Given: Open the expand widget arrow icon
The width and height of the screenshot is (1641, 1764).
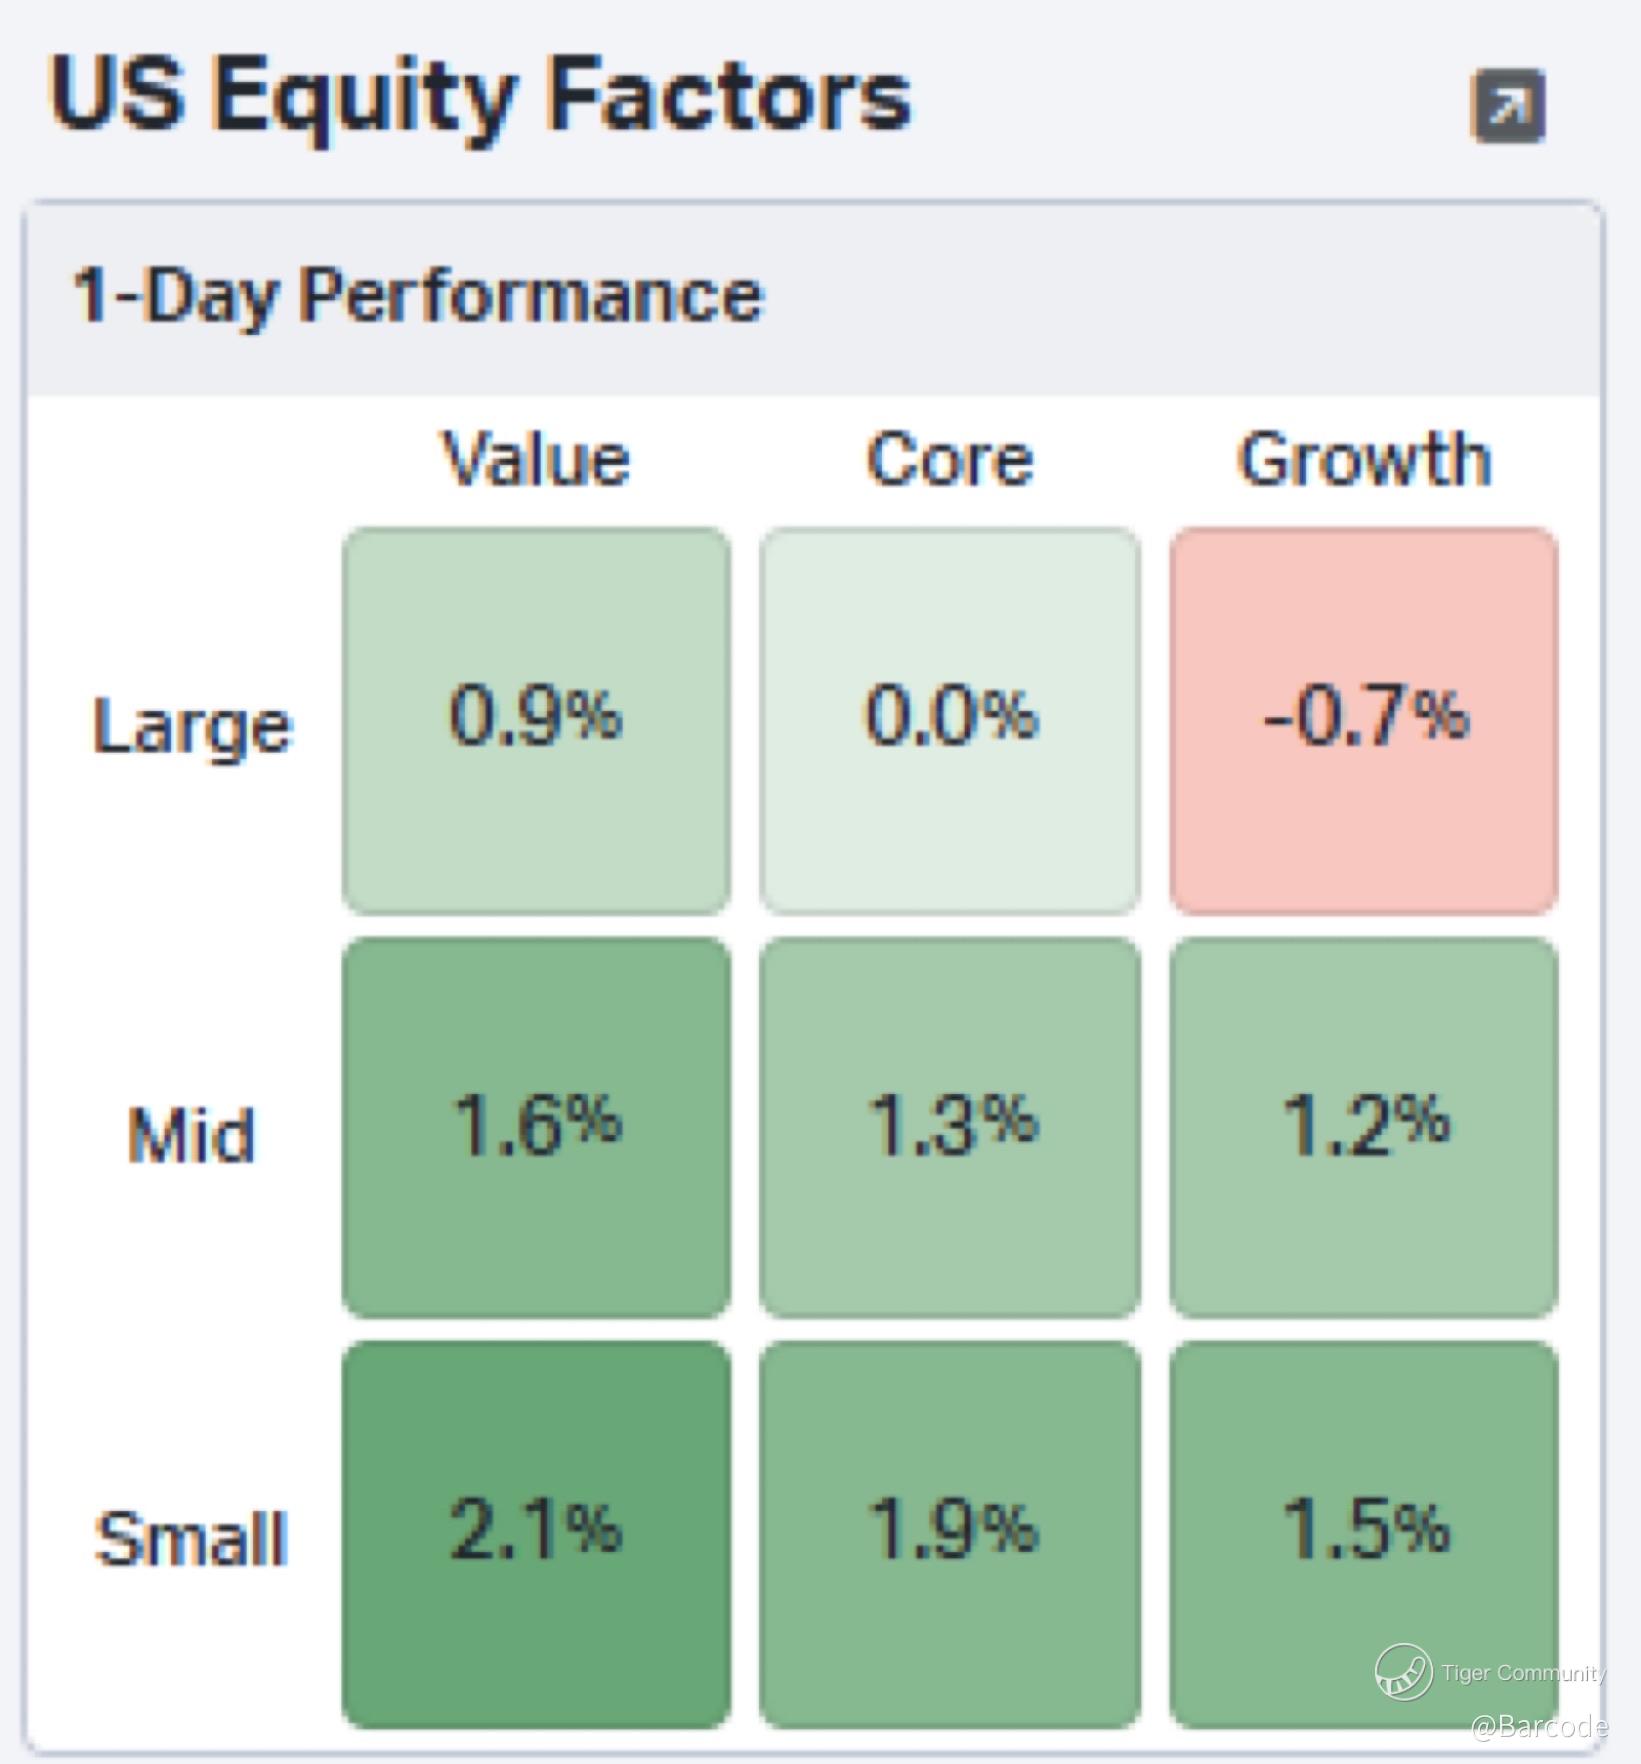Looking at the screenshot, I should (1508, 105).
